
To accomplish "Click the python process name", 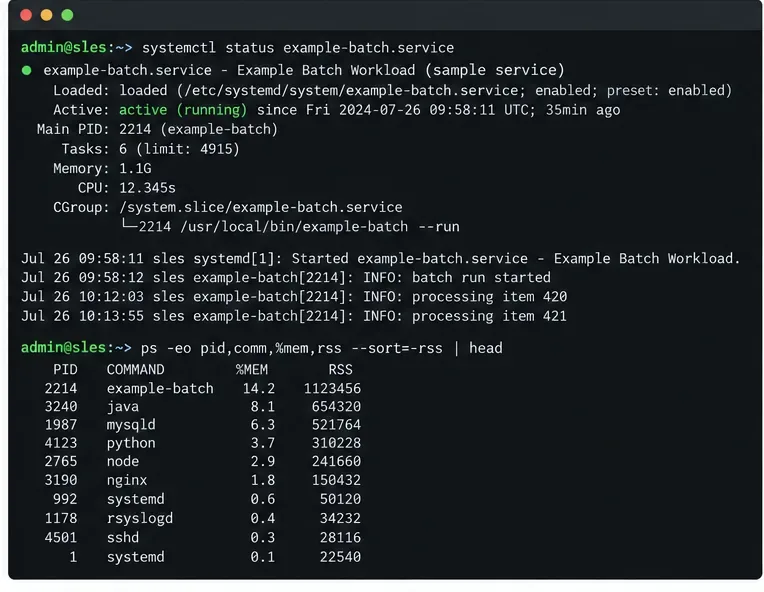I will 131,443.
